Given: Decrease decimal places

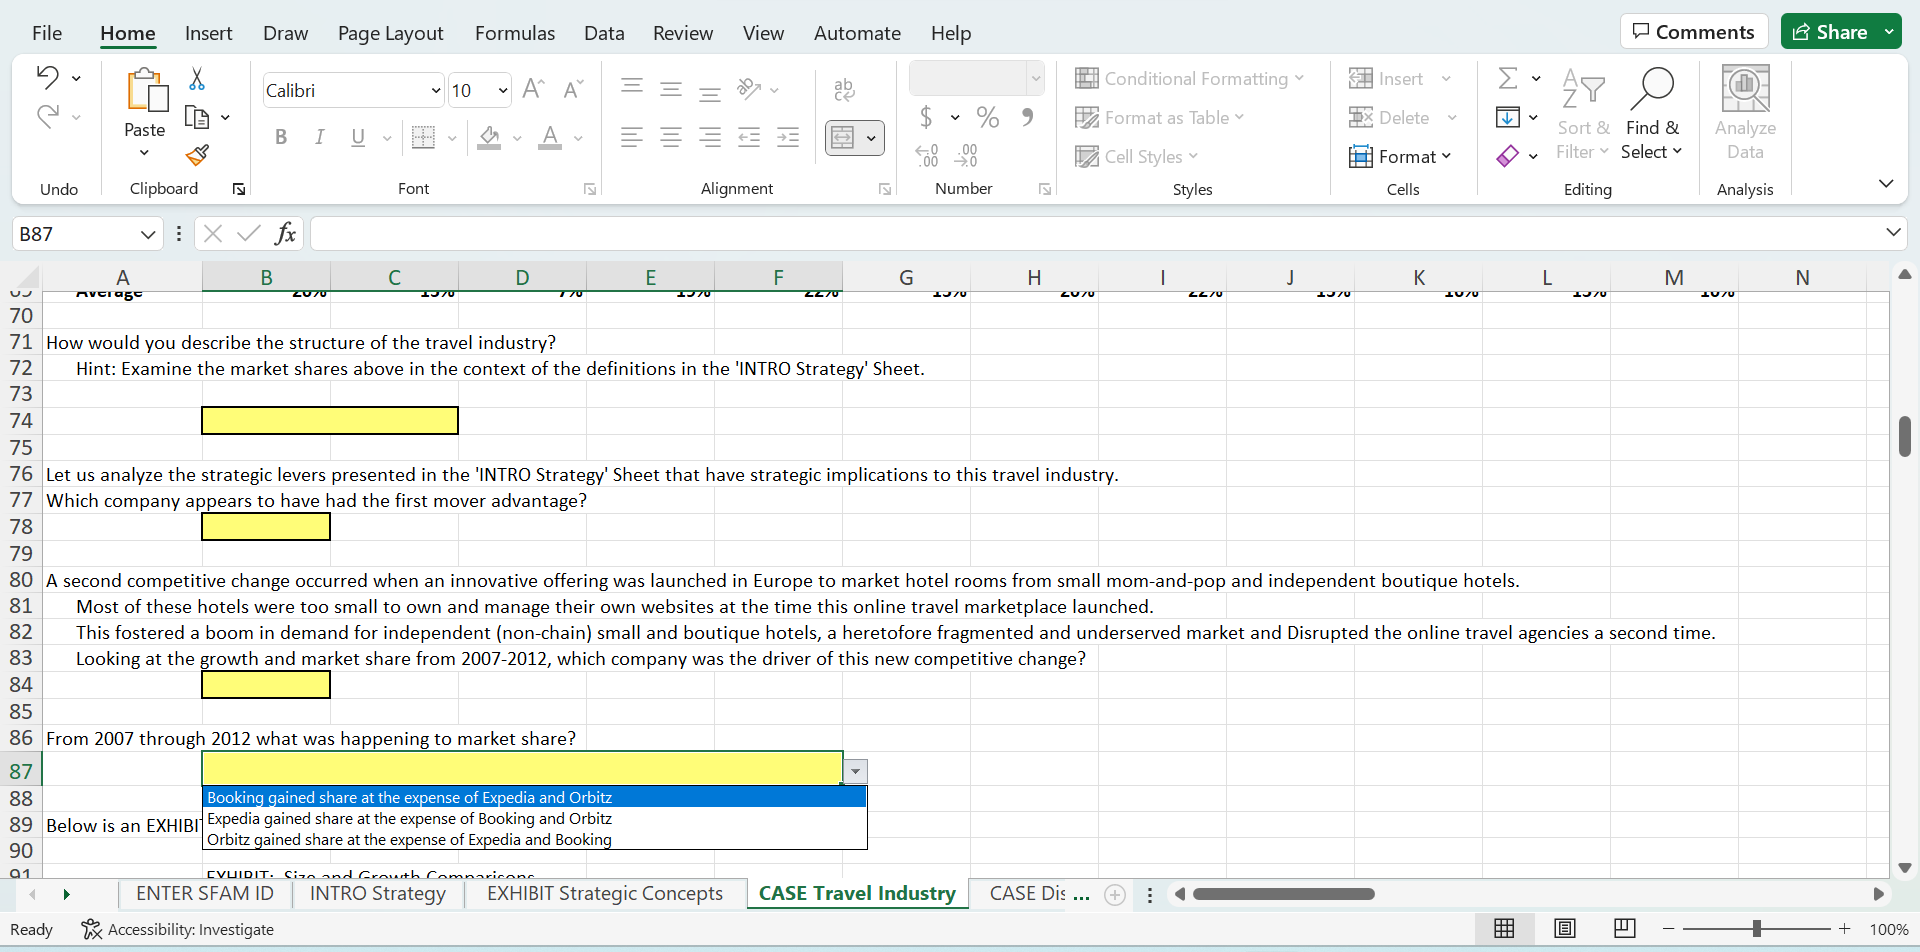Looking at the screenshot, I should coord(966,155).
